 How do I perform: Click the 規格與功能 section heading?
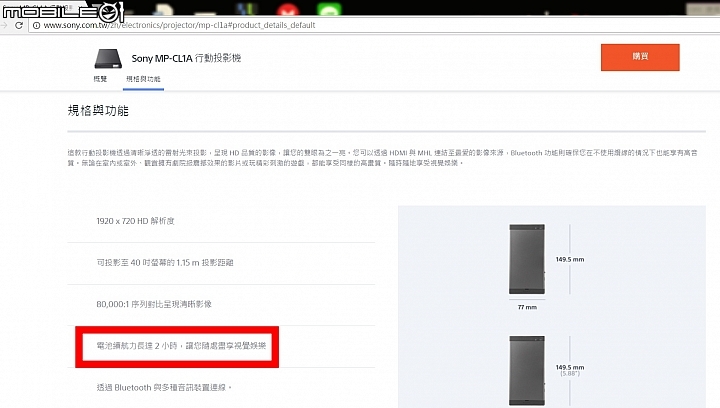98,111
